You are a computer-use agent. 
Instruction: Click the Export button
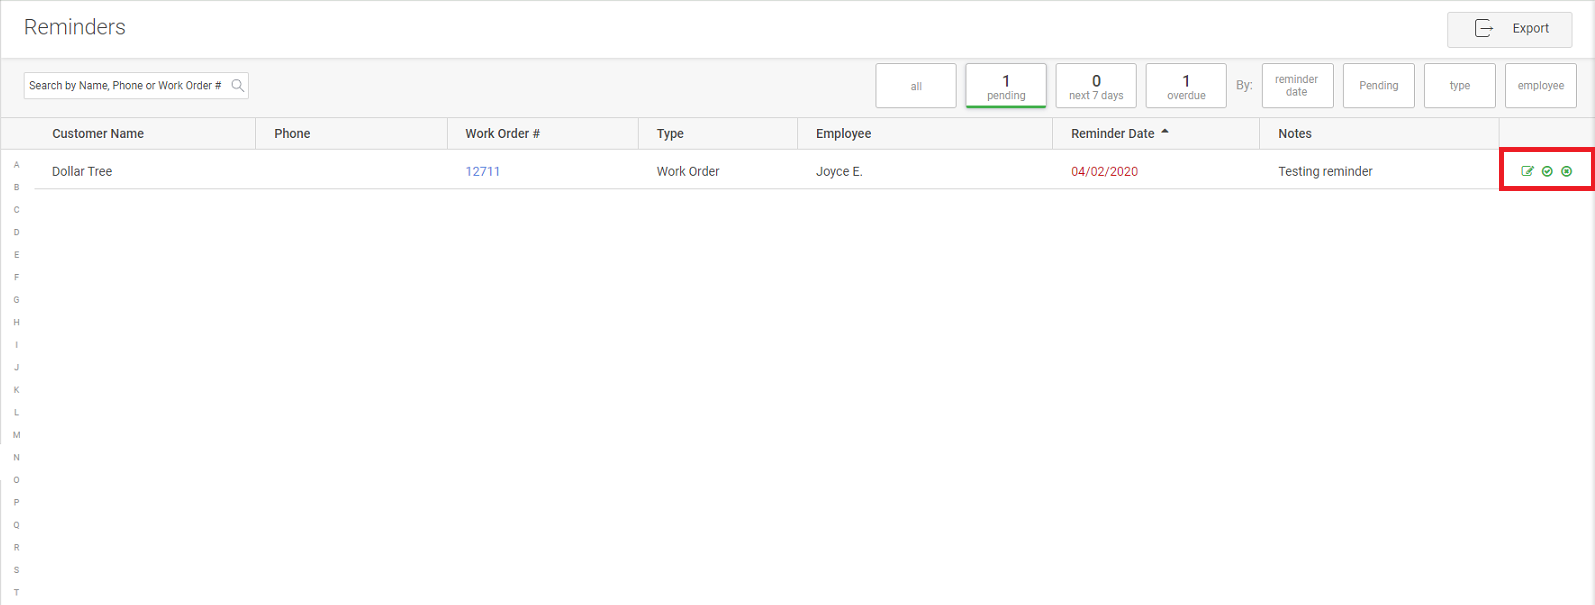pyautogui.click(x=1509, y=29)
